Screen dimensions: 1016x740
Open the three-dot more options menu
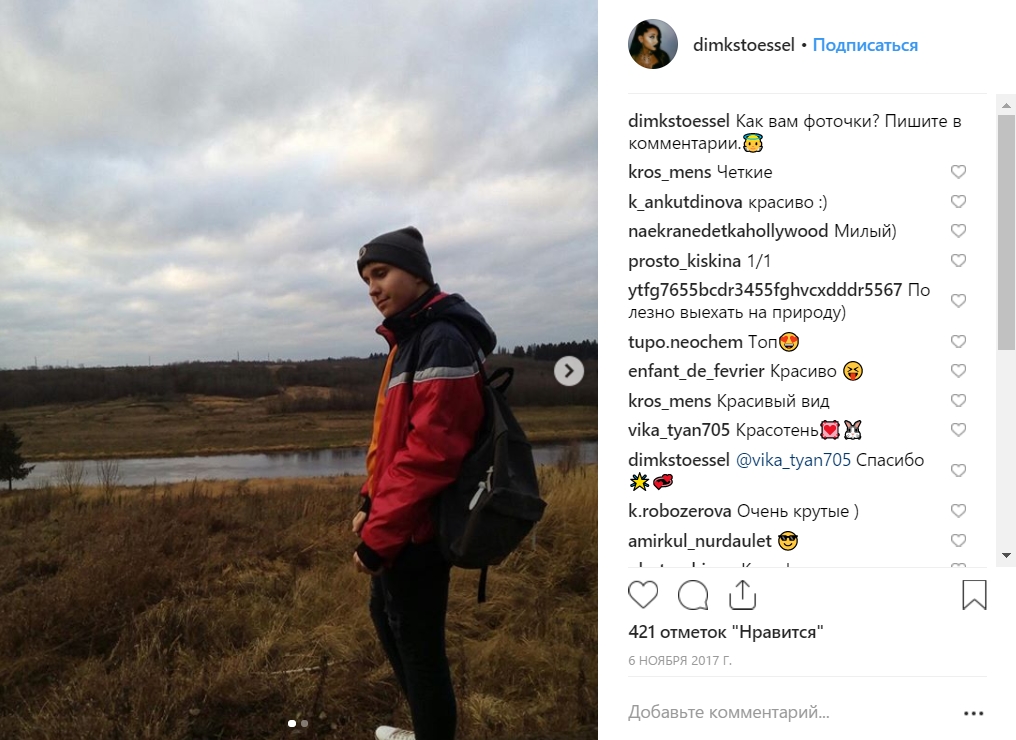click(x=973, y=713)
